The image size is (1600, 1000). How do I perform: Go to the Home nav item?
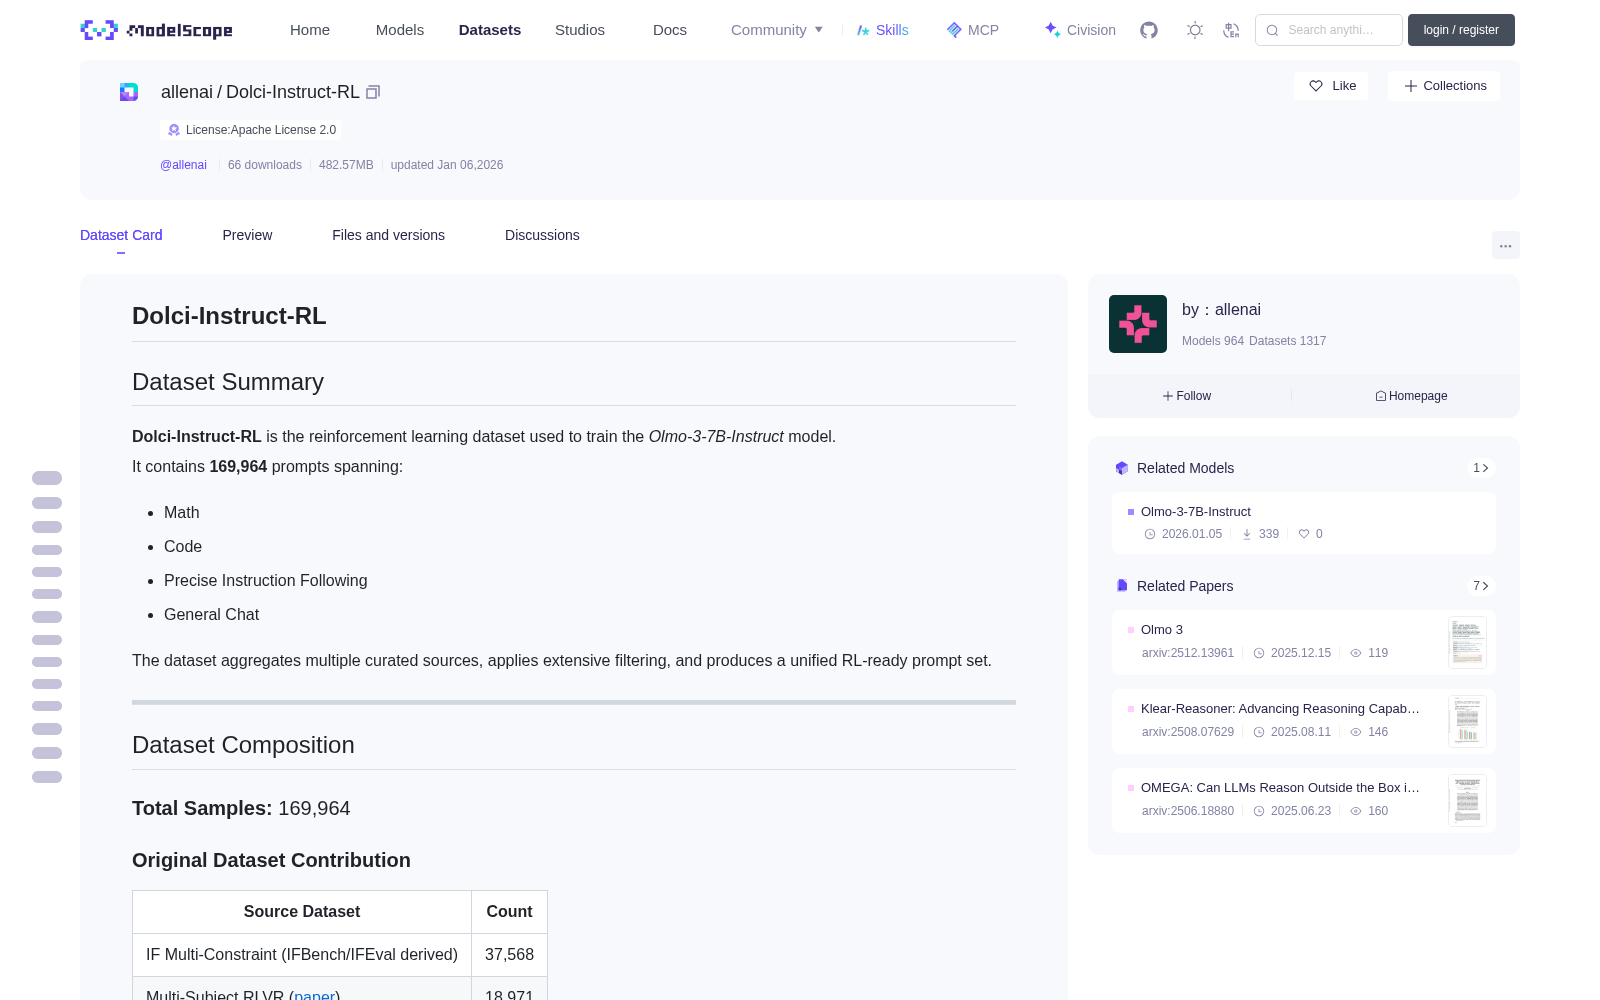point(310,30)
